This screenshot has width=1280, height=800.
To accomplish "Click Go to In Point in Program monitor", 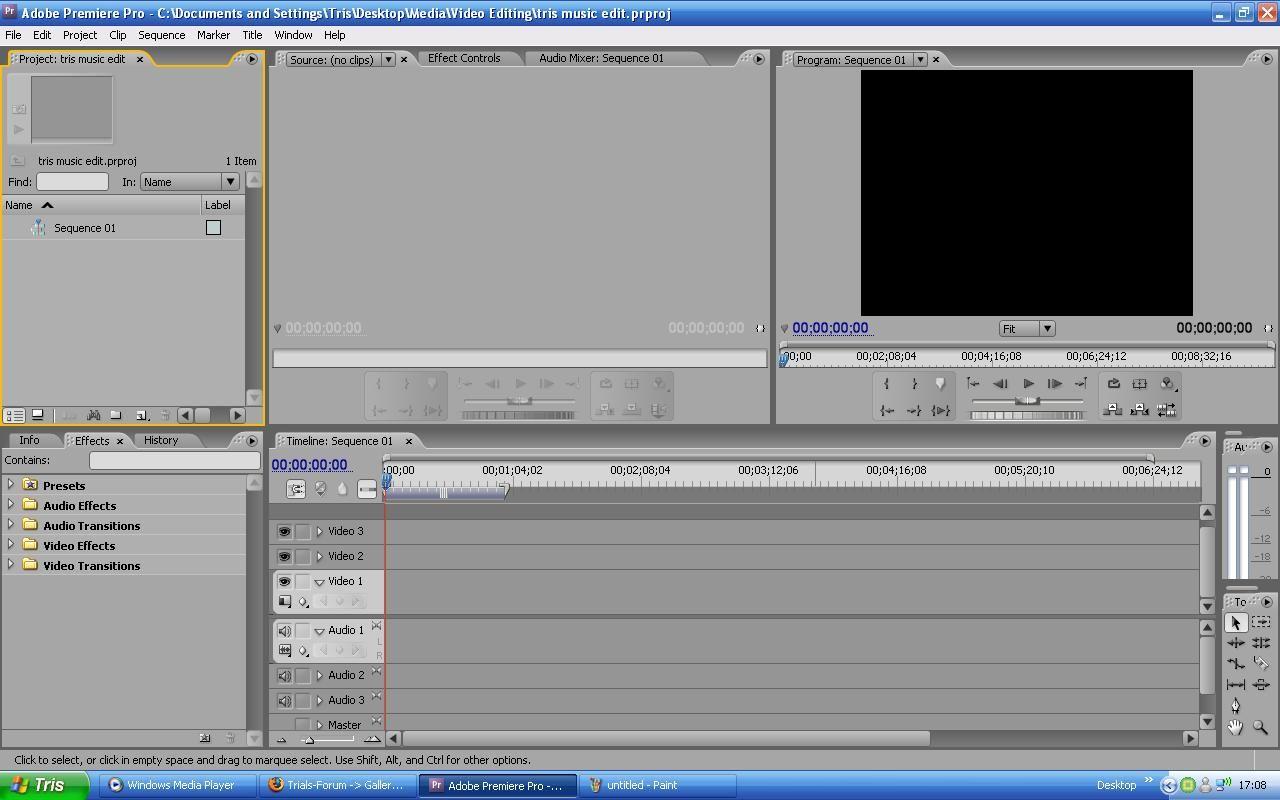I will (x=887, y=410).
